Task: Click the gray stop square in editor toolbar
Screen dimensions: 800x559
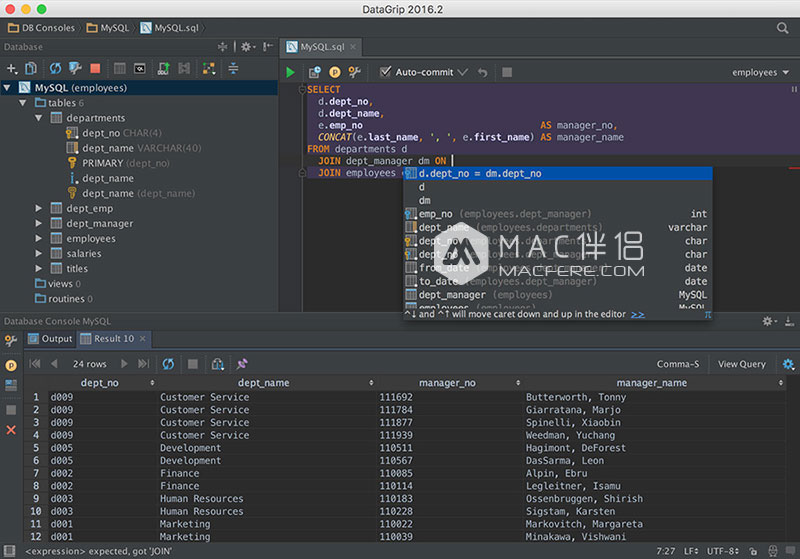Action: point(507,72)
